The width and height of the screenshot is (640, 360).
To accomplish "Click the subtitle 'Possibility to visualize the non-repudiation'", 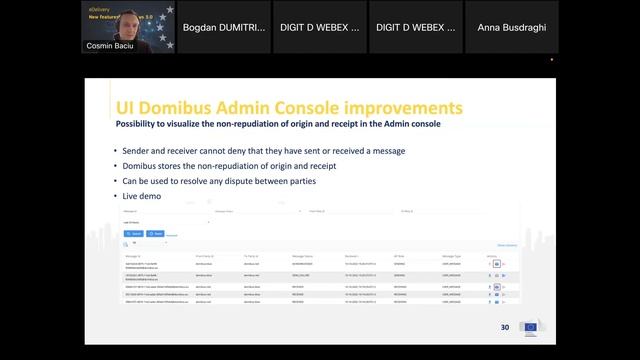I will click(x=278, y=124).
